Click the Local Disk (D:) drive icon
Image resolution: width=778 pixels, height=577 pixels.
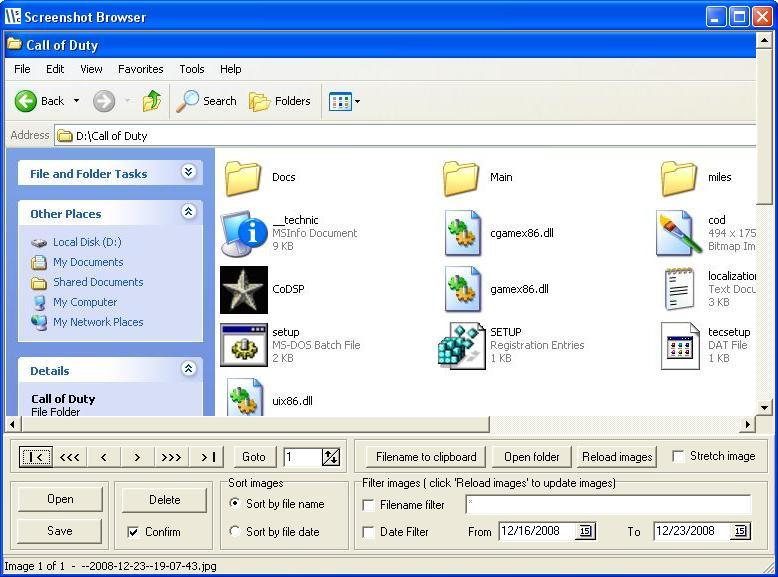pos(39,243)
